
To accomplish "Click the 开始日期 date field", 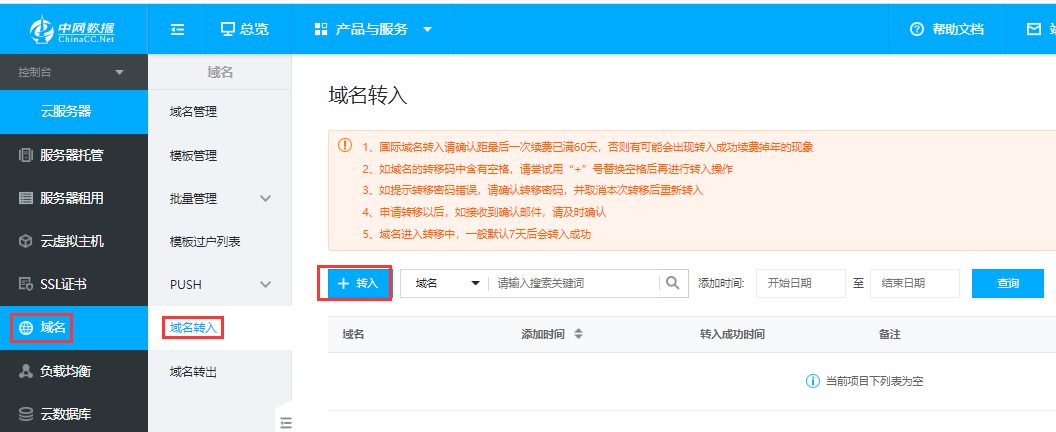I will click(x=800, y=284).
